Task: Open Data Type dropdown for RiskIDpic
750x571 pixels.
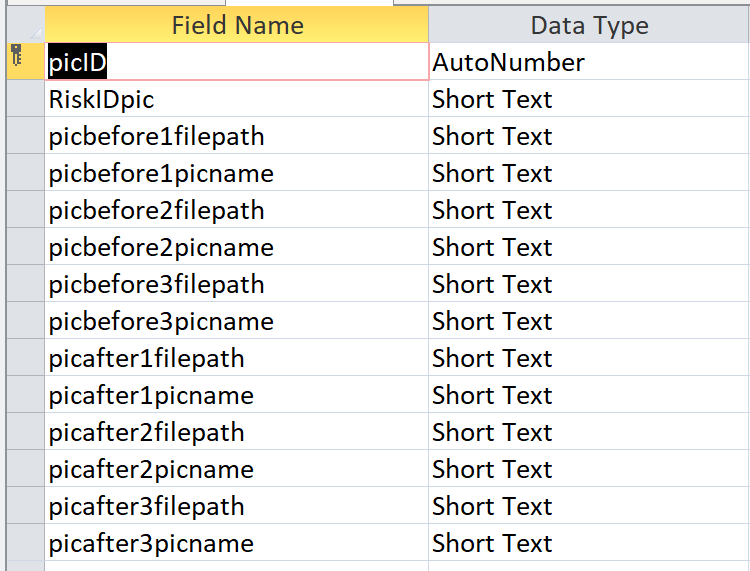Action: tap(589, 99)
